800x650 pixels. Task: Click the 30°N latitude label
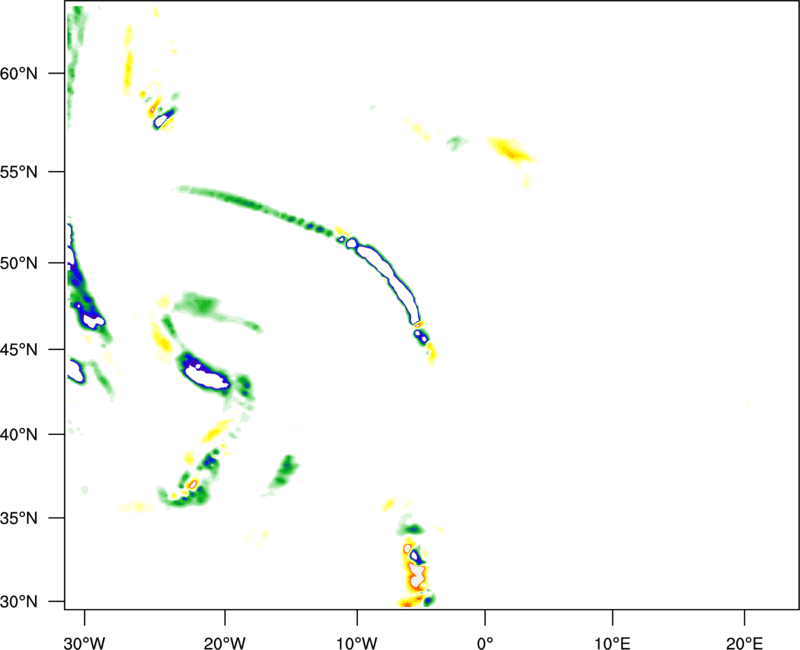pos(19,602)
